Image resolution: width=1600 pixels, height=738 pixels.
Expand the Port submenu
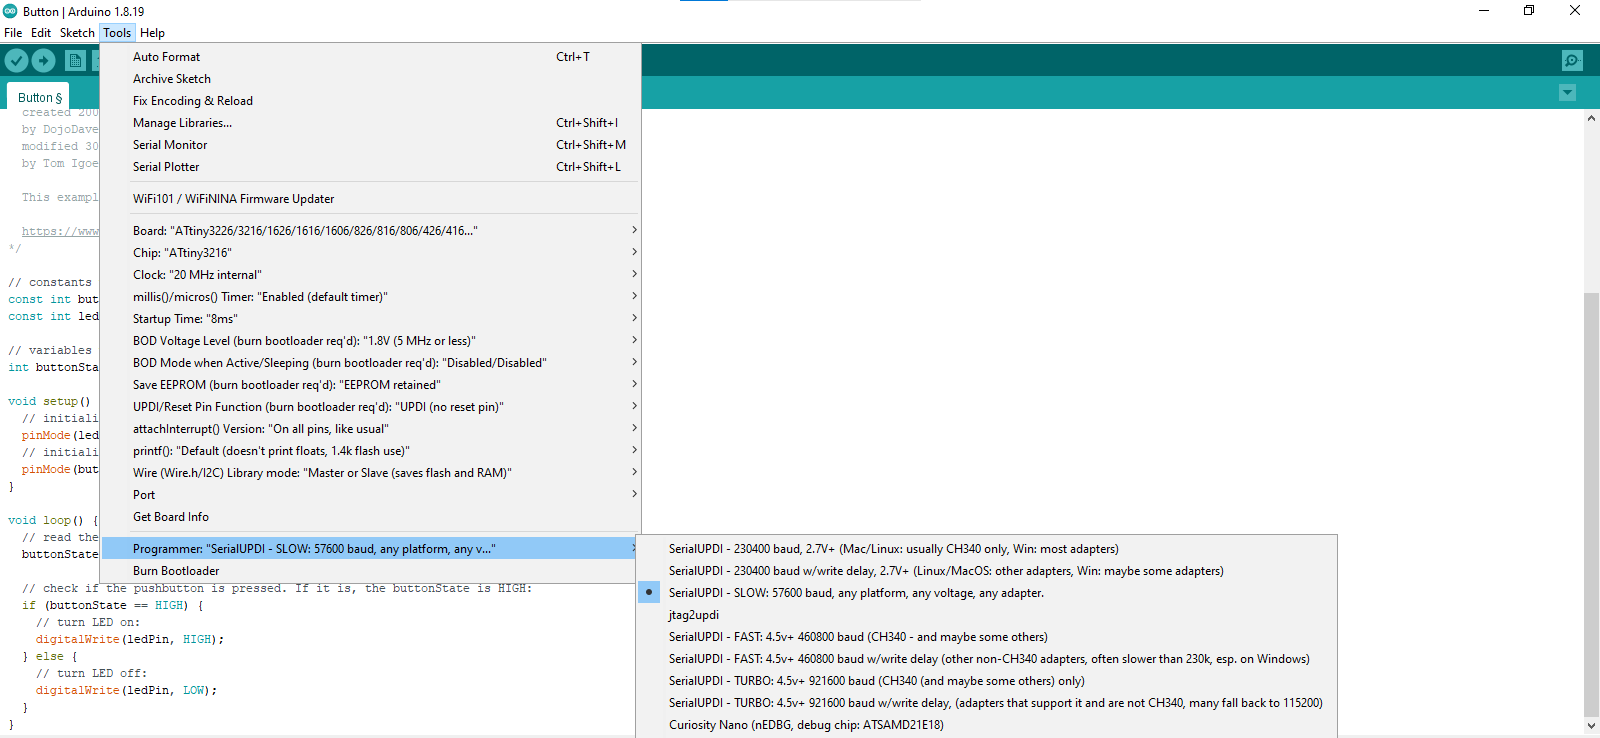370,495
